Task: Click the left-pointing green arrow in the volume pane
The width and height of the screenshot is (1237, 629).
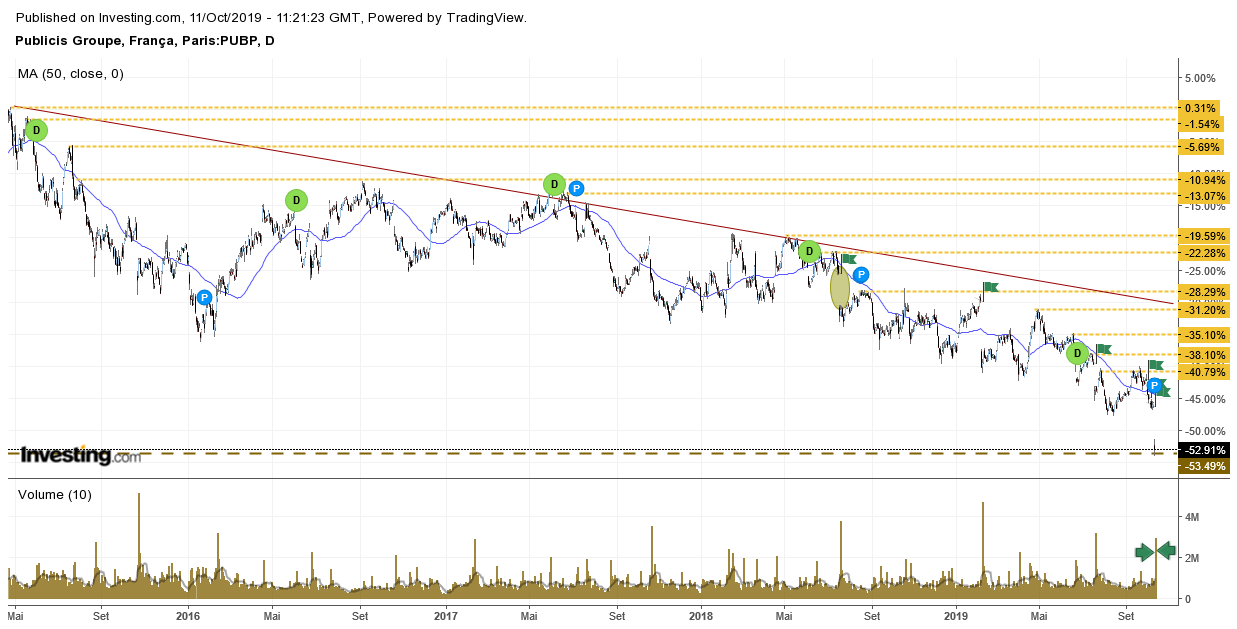Action: click(x=1166, y=550)
